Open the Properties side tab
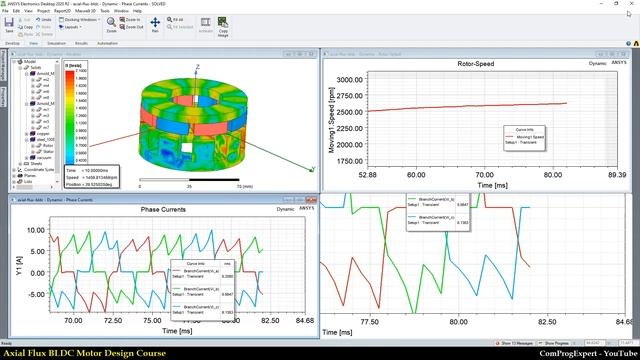This screenshot has width=640, height=360. pos(3,97)
